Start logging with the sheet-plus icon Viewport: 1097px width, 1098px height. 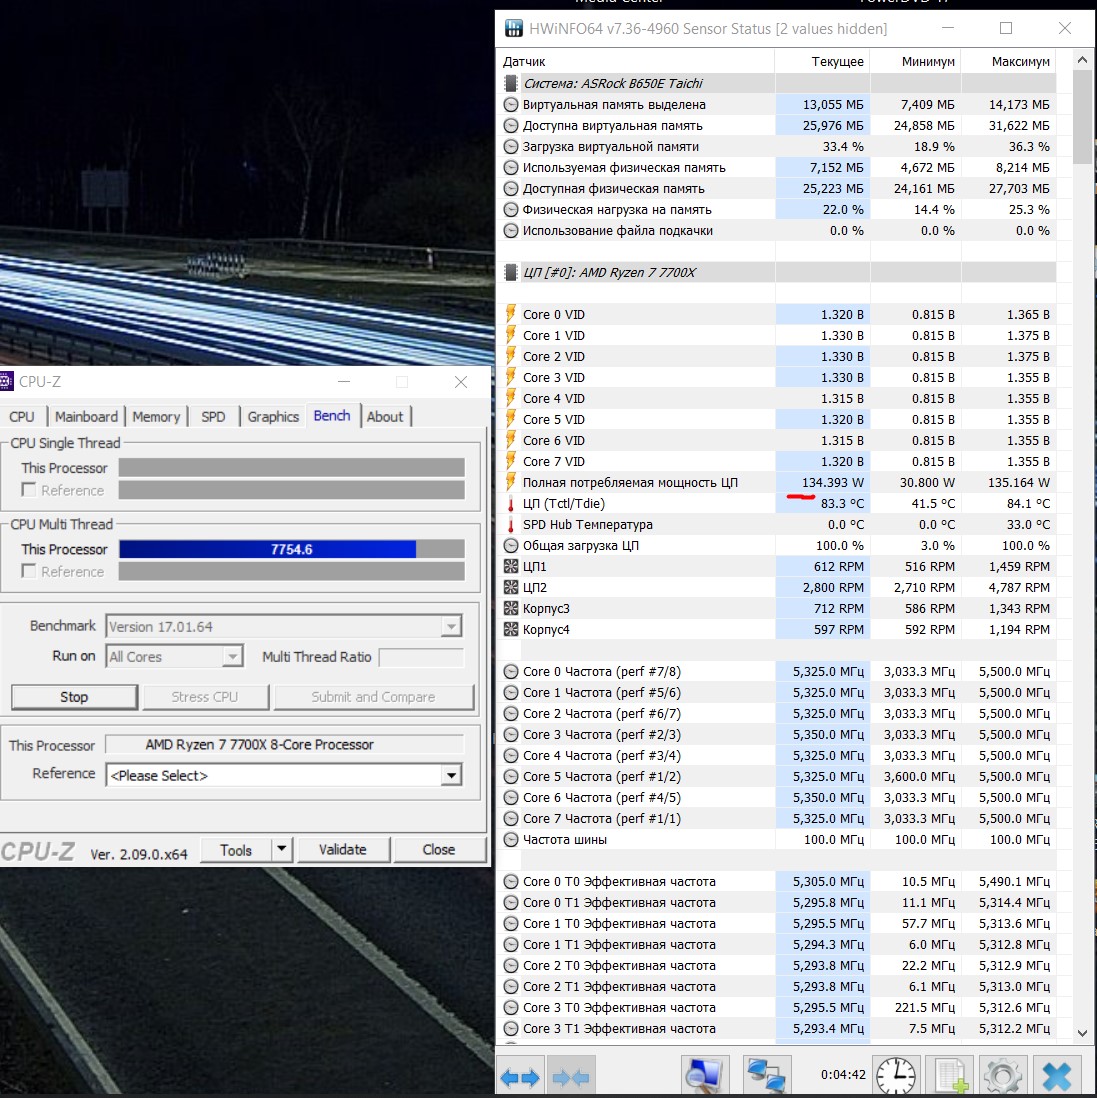[x=950, y=1076]
